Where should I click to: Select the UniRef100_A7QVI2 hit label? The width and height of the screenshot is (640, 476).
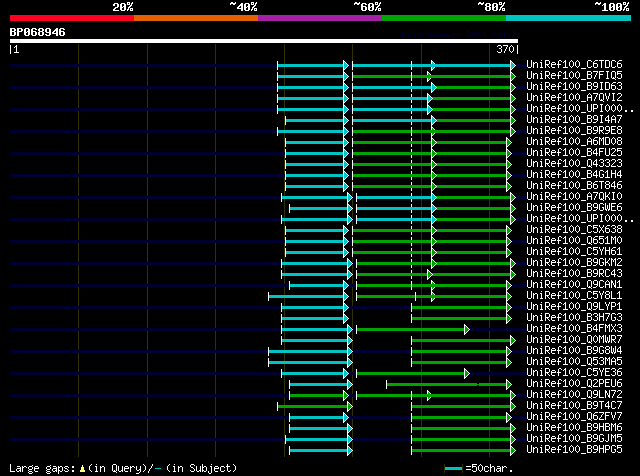[574, 98]
